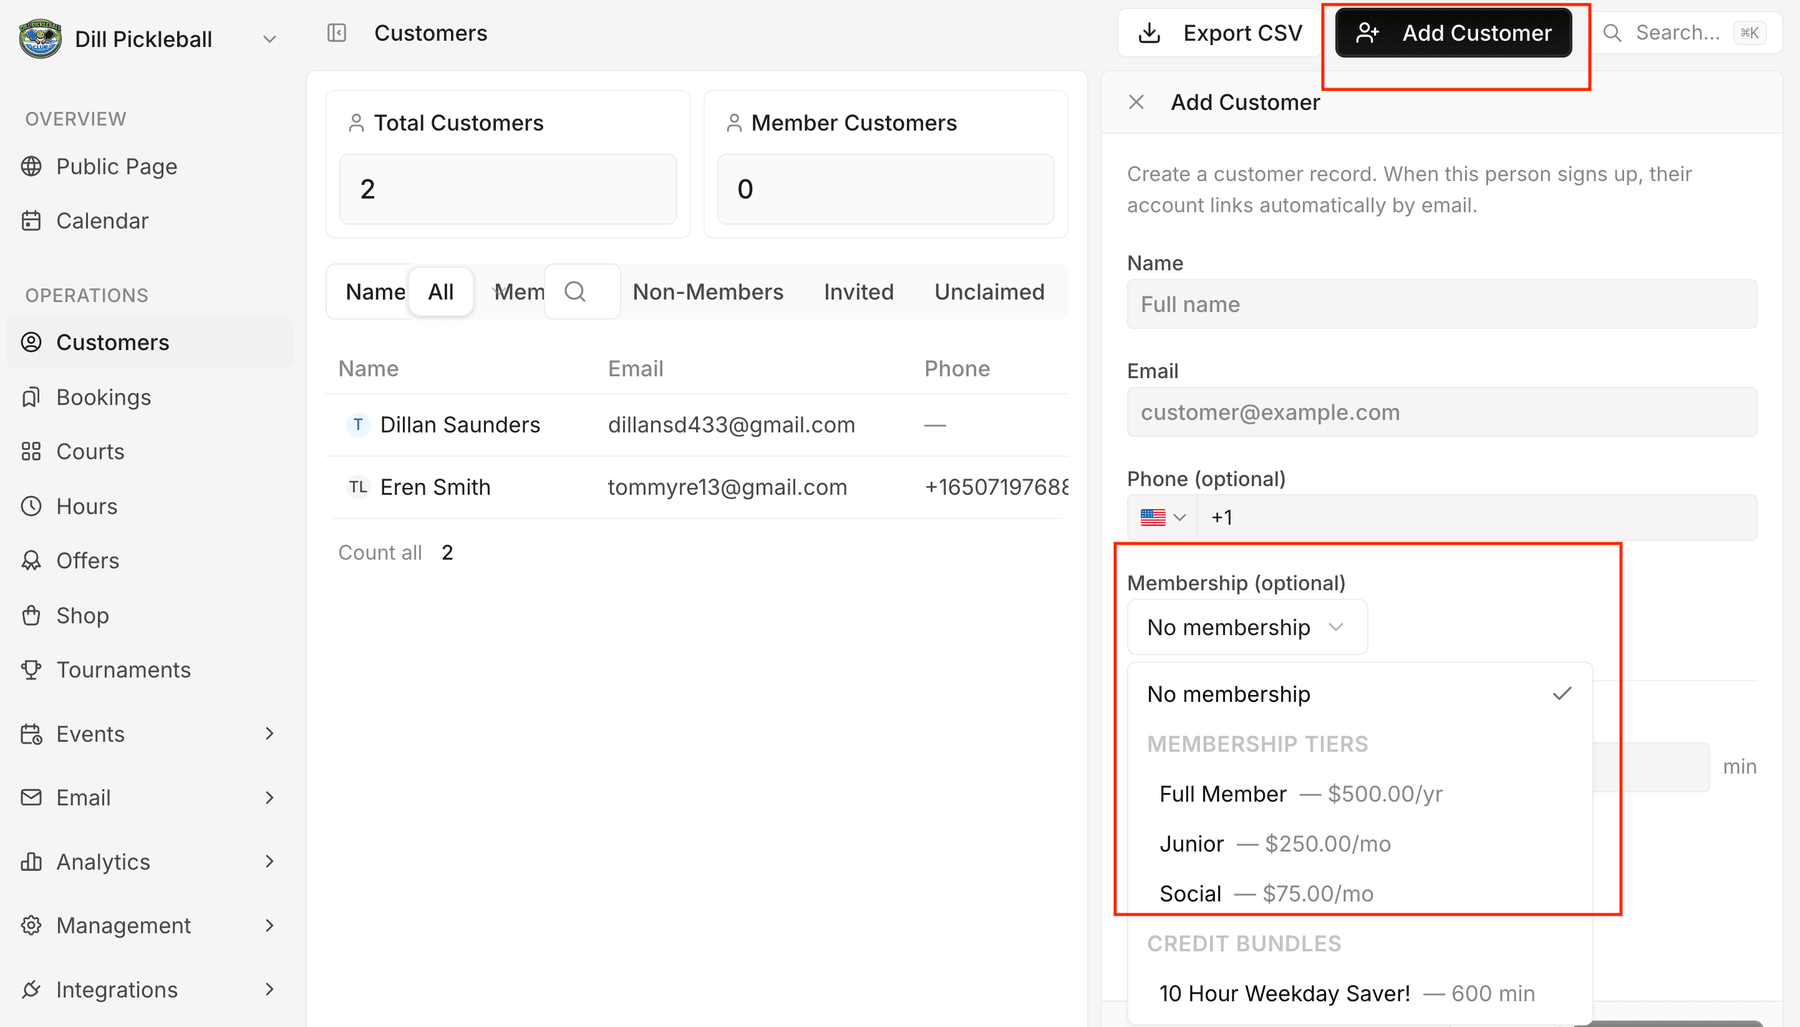Expand the Email submenu chevron
1800x1027 pixels.
tap(269, 798)
